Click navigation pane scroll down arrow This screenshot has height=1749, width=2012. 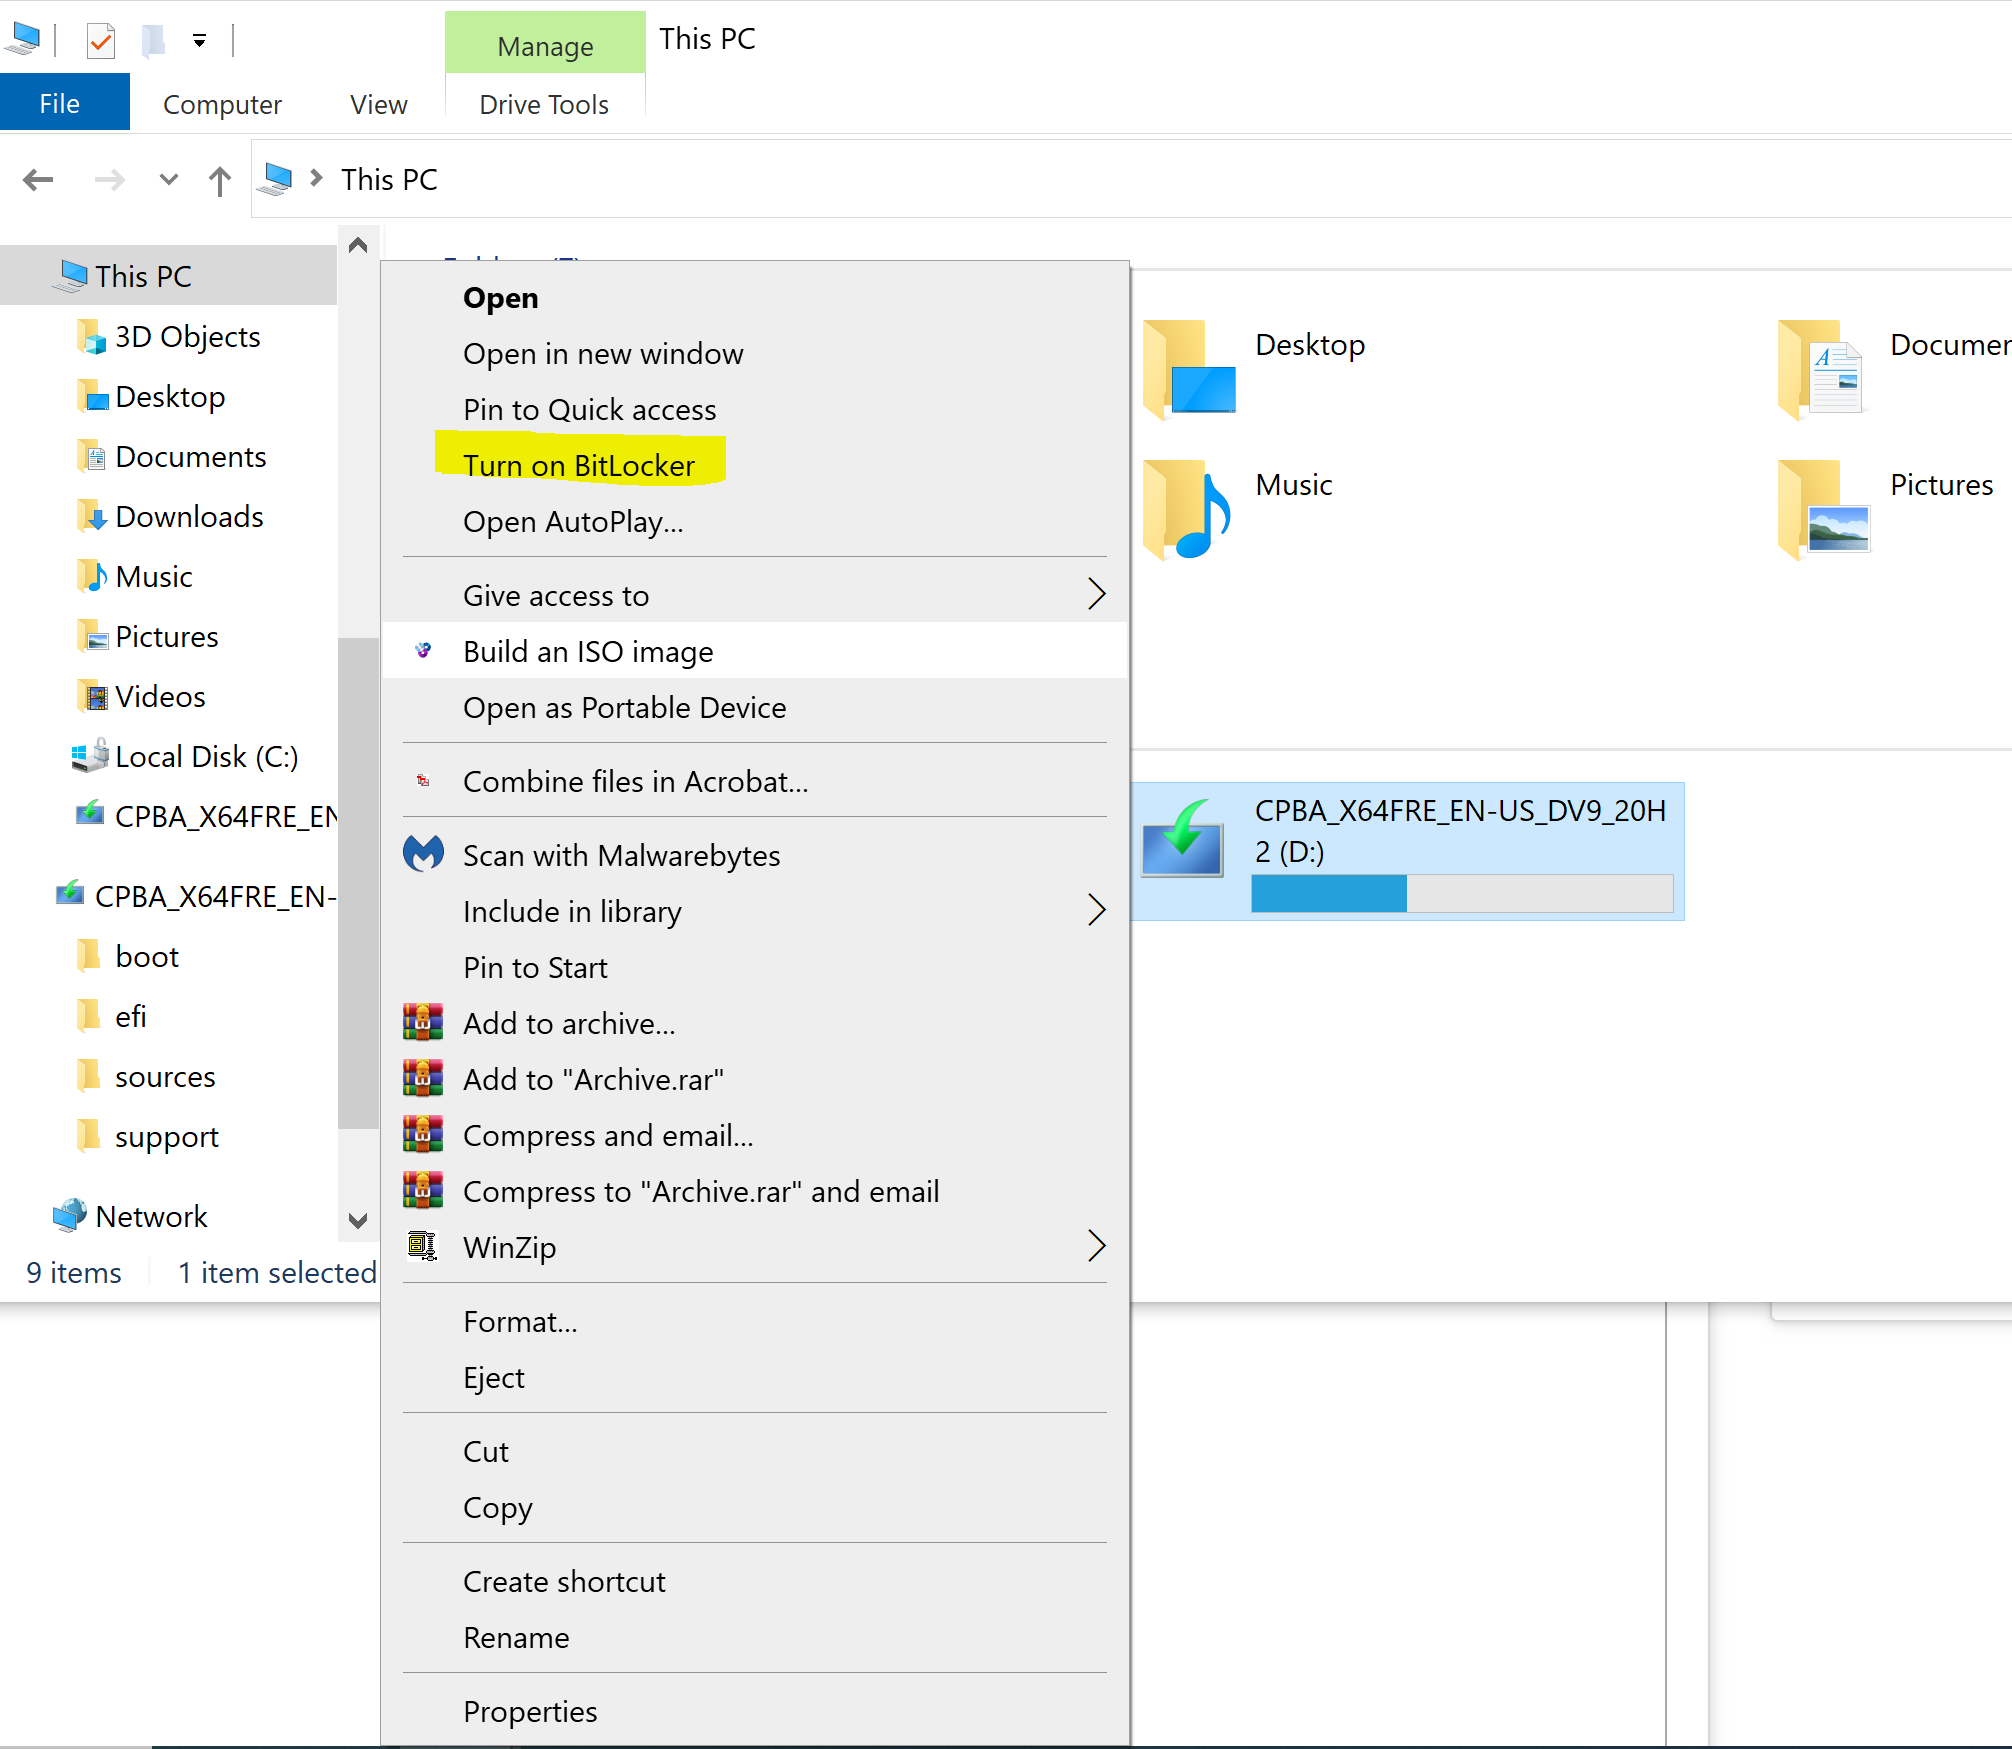358,1220
